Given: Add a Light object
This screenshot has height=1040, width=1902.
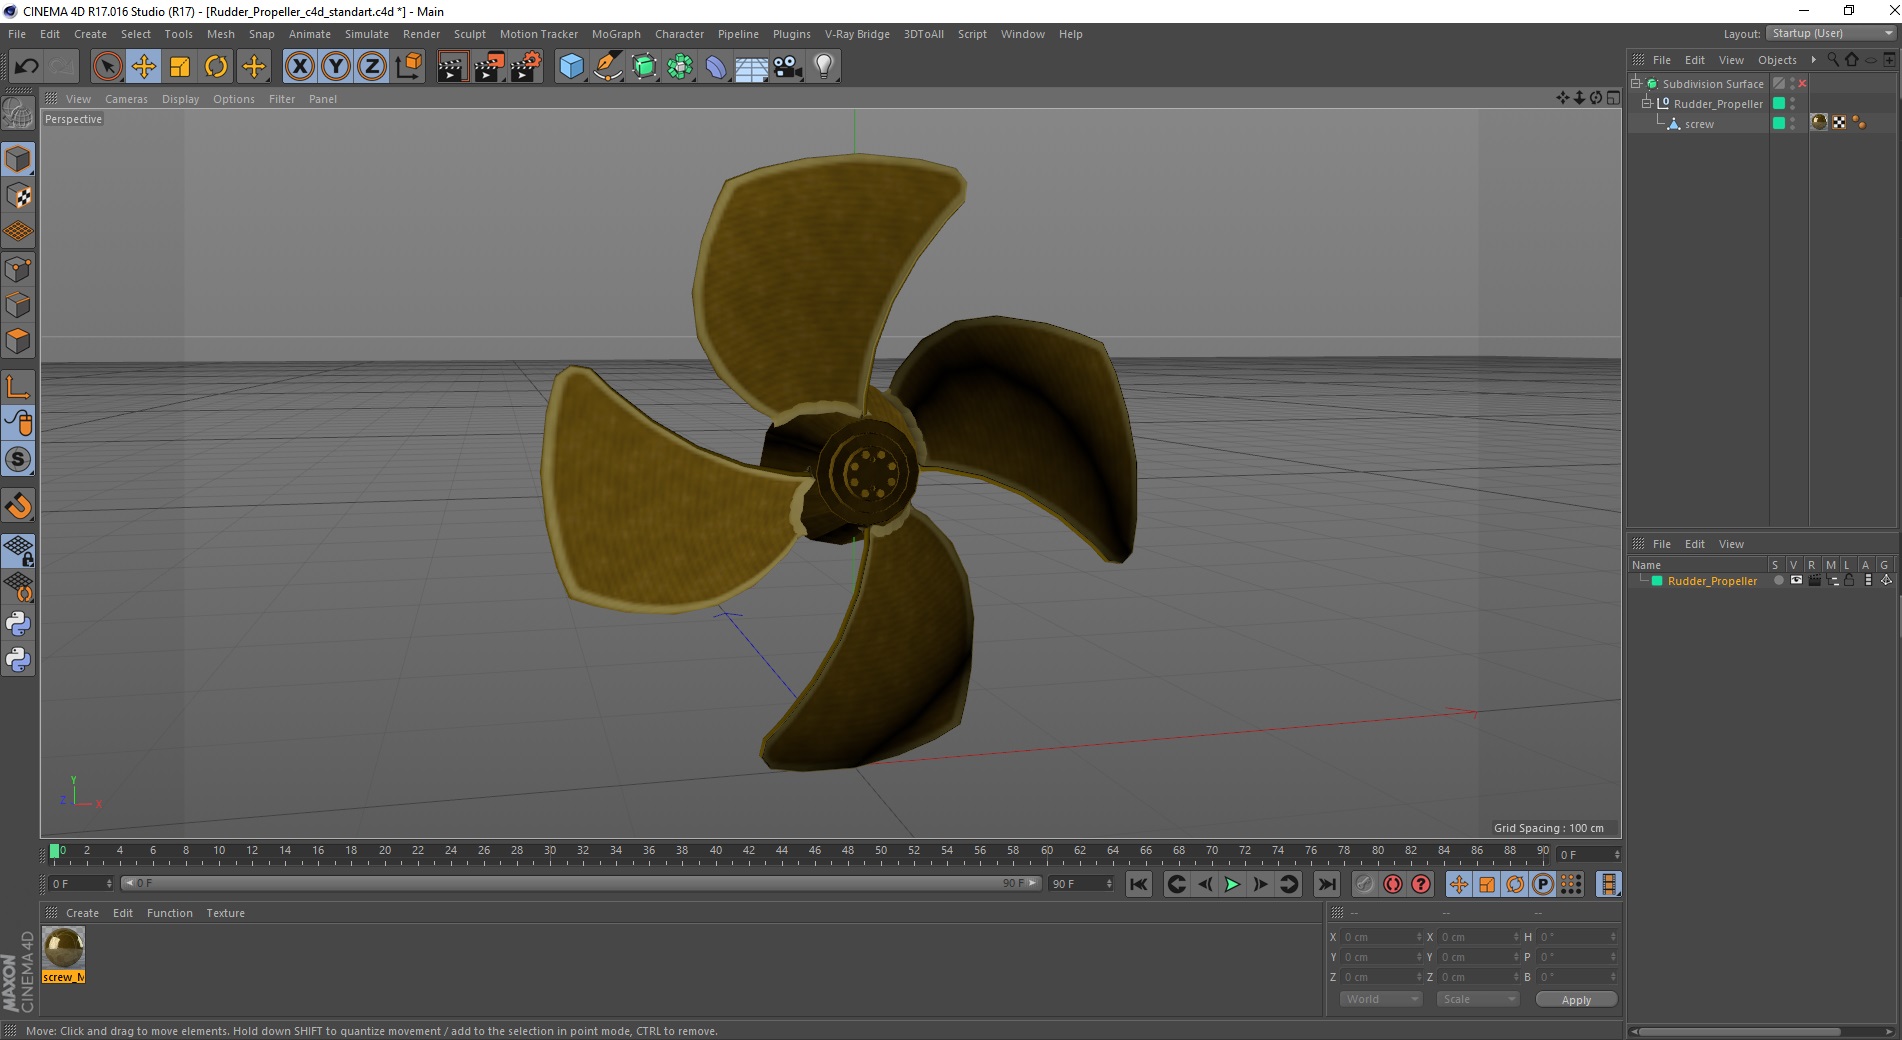Looking at the screenshot, I should tap(823, 67).
